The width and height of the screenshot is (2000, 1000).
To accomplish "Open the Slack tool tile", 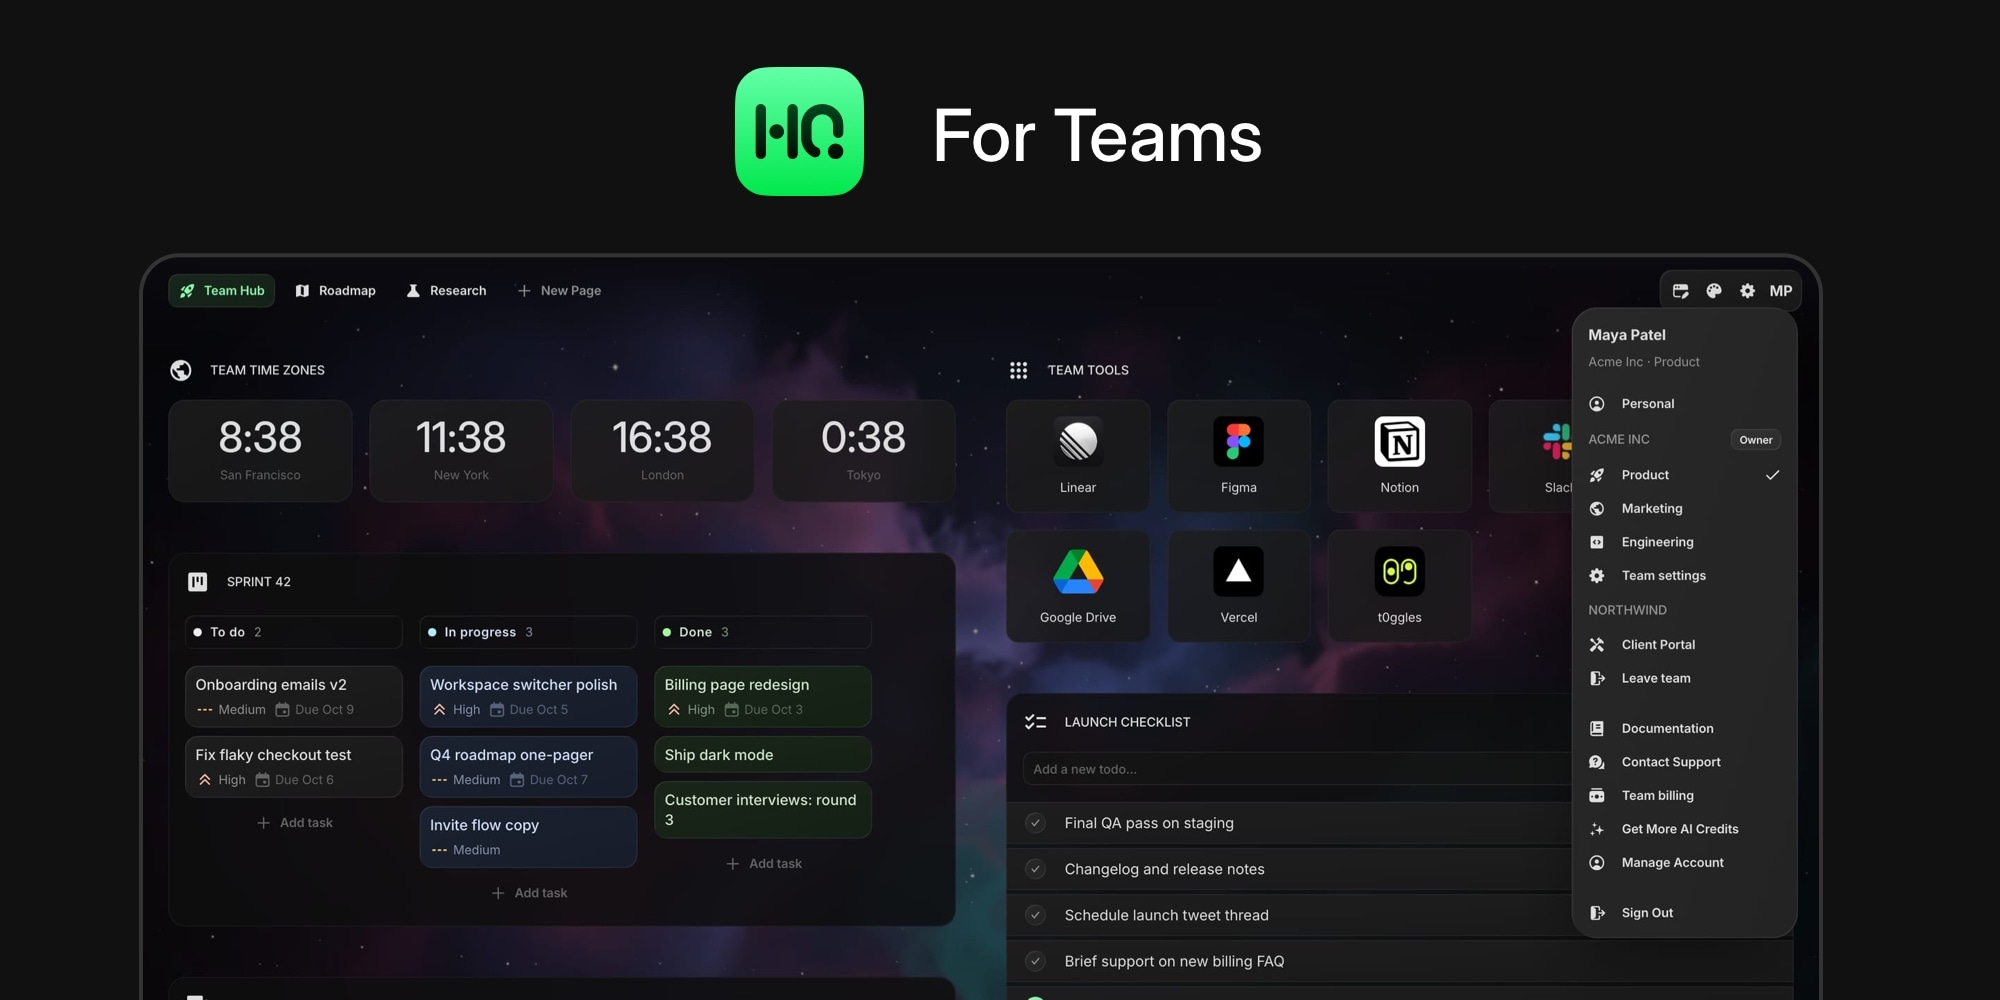I will (1532, 456).
